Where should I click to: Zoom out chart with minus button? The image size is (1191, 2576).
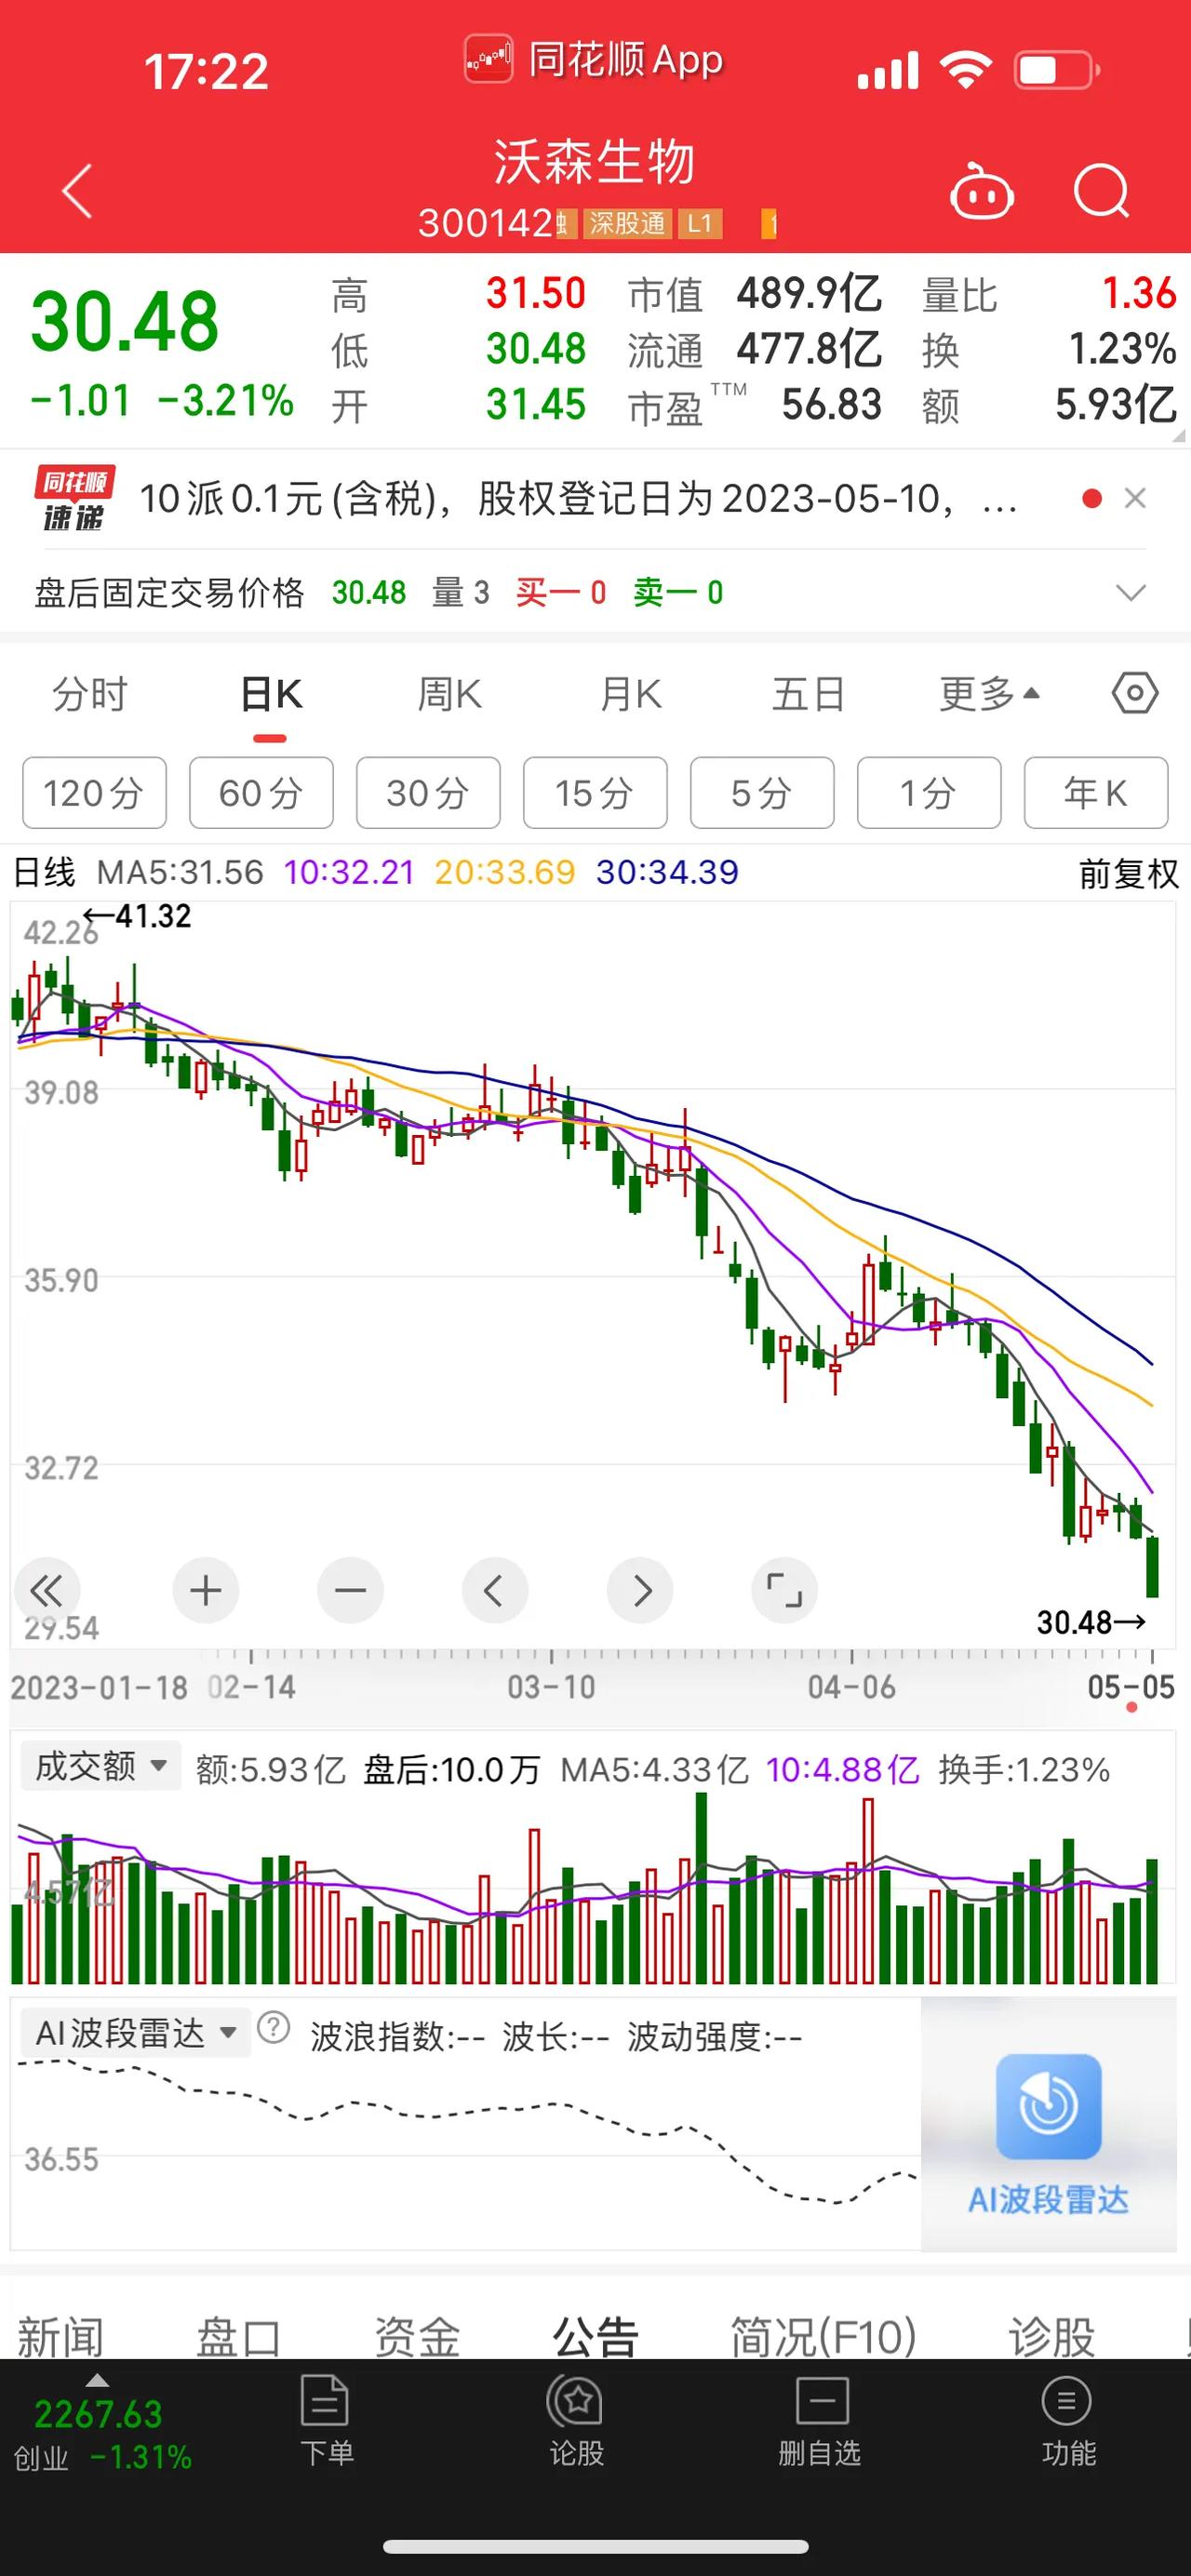click(350, 1590)
